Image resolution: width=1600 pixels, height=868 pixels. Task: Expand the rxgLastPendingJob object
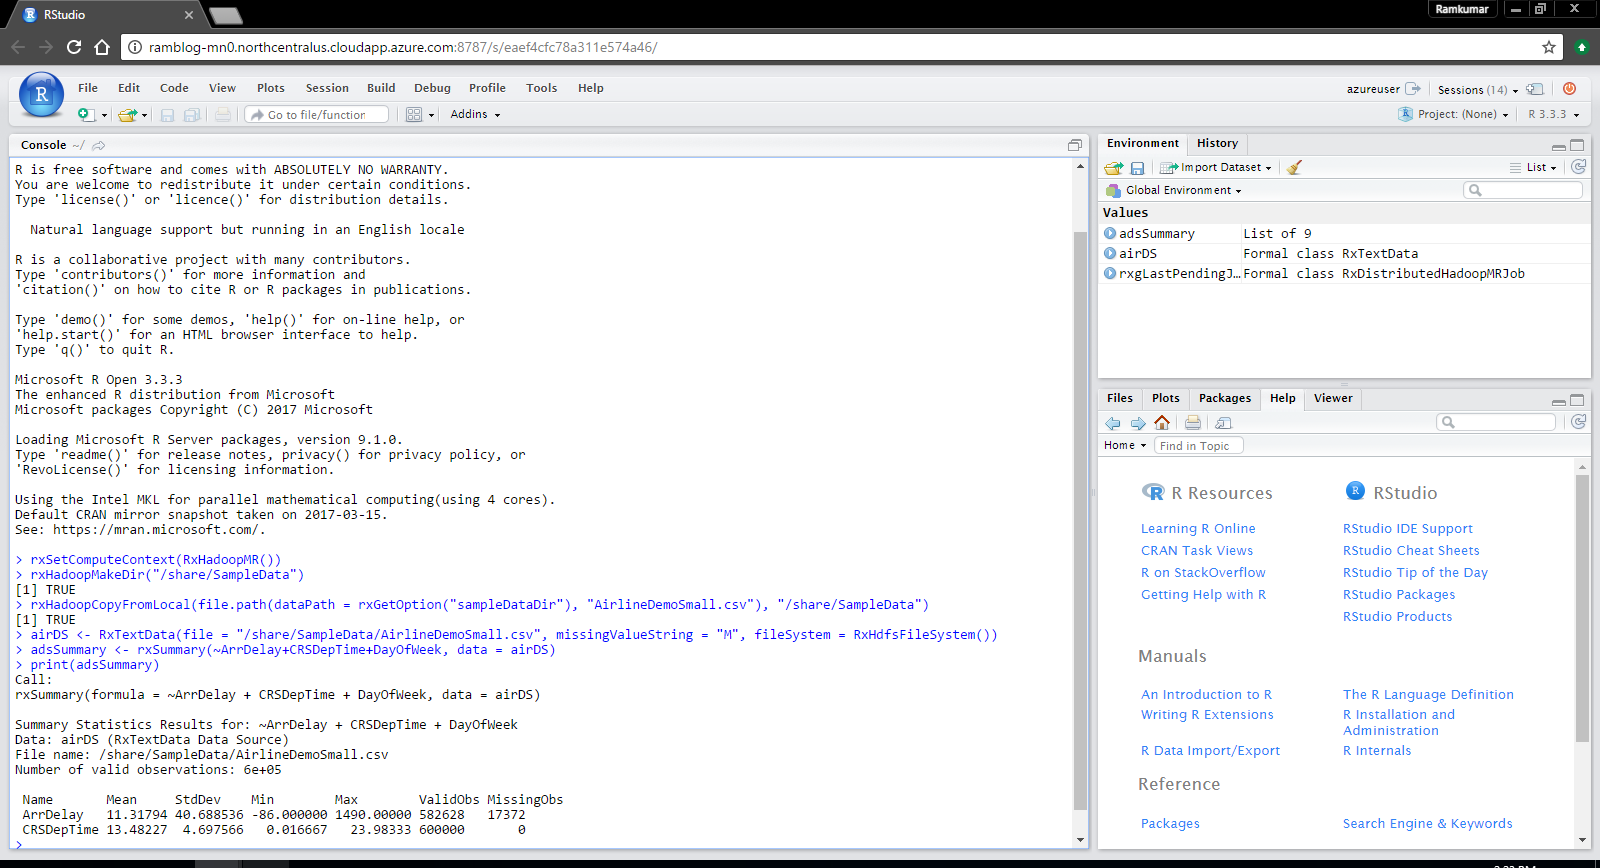pyautogui.click(x=1110, y=273)
